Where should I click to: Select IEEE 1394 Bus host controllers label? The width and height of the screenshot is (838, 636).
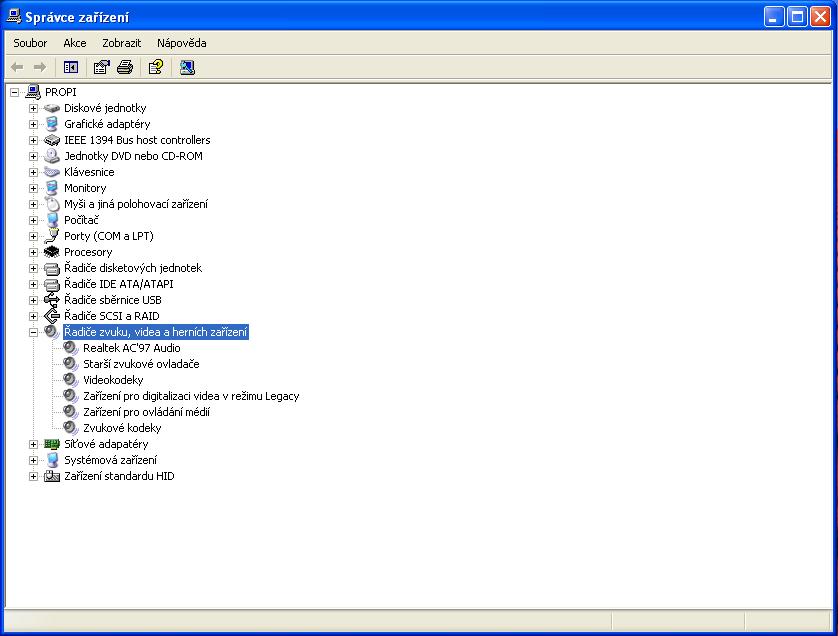click(x=137, y=140)
